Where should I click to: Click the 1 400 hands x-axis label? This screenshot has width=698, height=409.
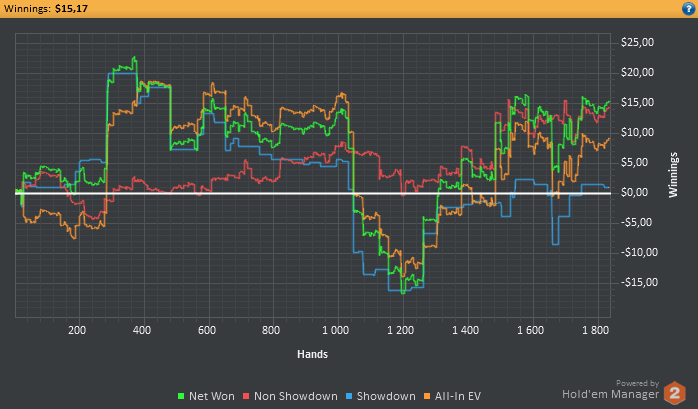(465, 330)
